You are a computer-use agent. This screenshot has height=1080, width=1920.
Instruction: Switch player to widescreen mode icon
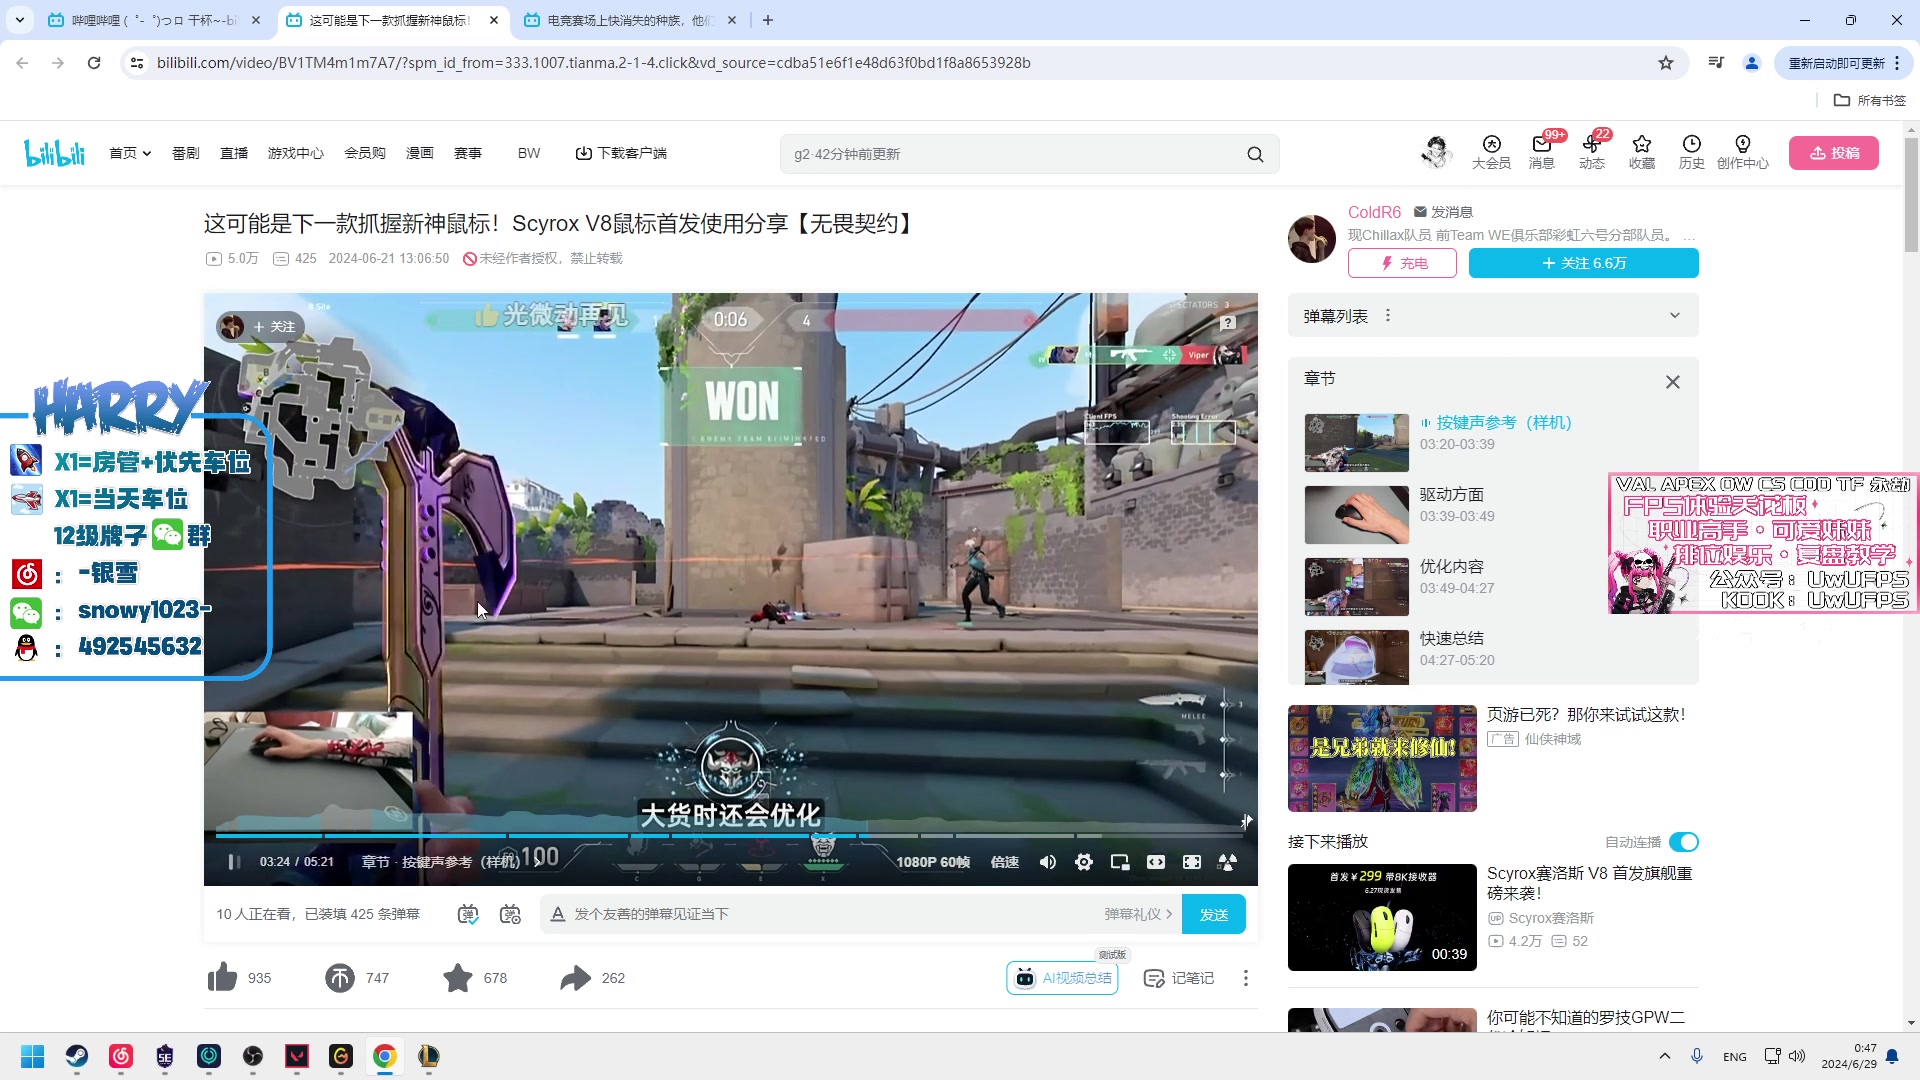pos(1156,862)
